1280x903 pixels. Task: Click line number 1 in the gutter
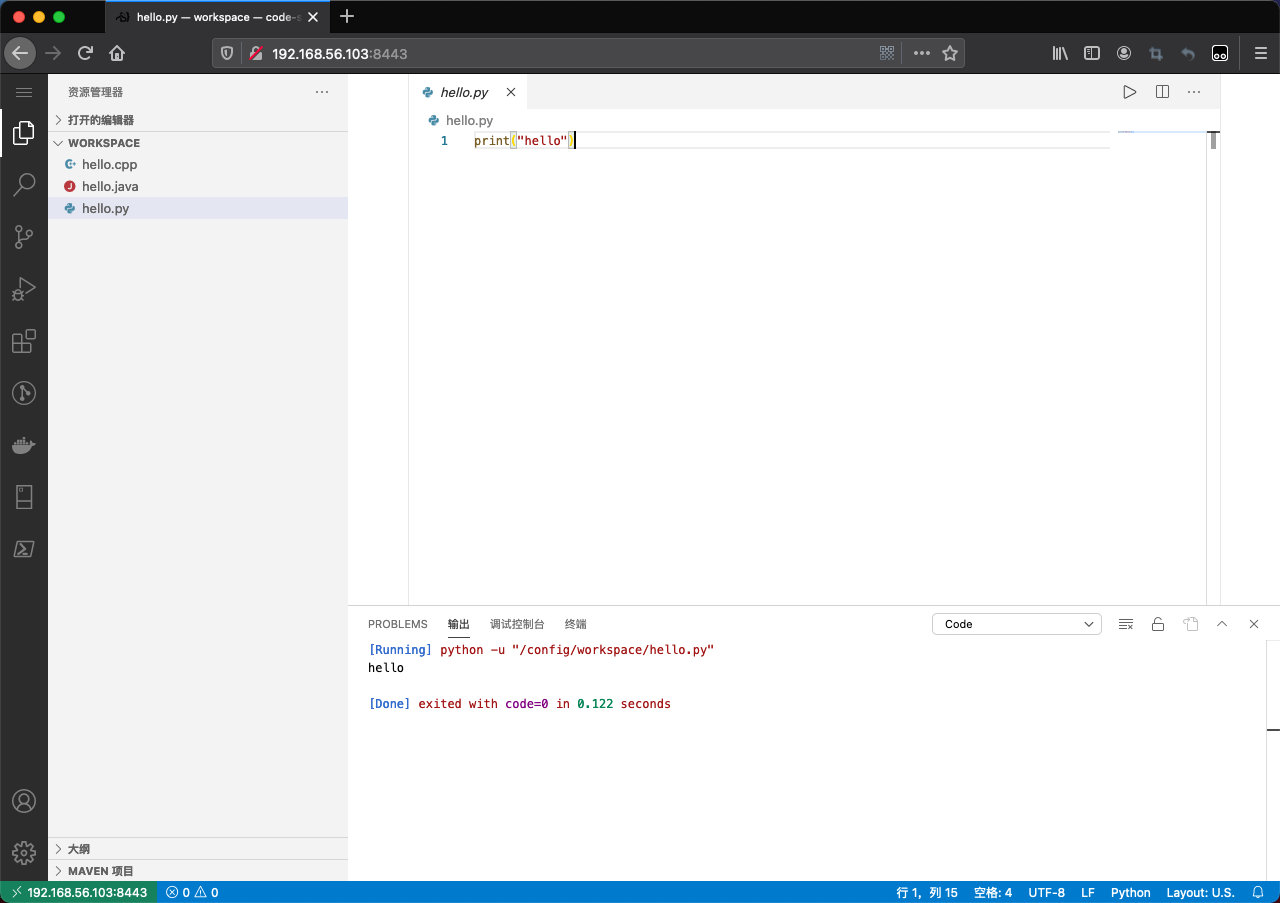point(444,141)
